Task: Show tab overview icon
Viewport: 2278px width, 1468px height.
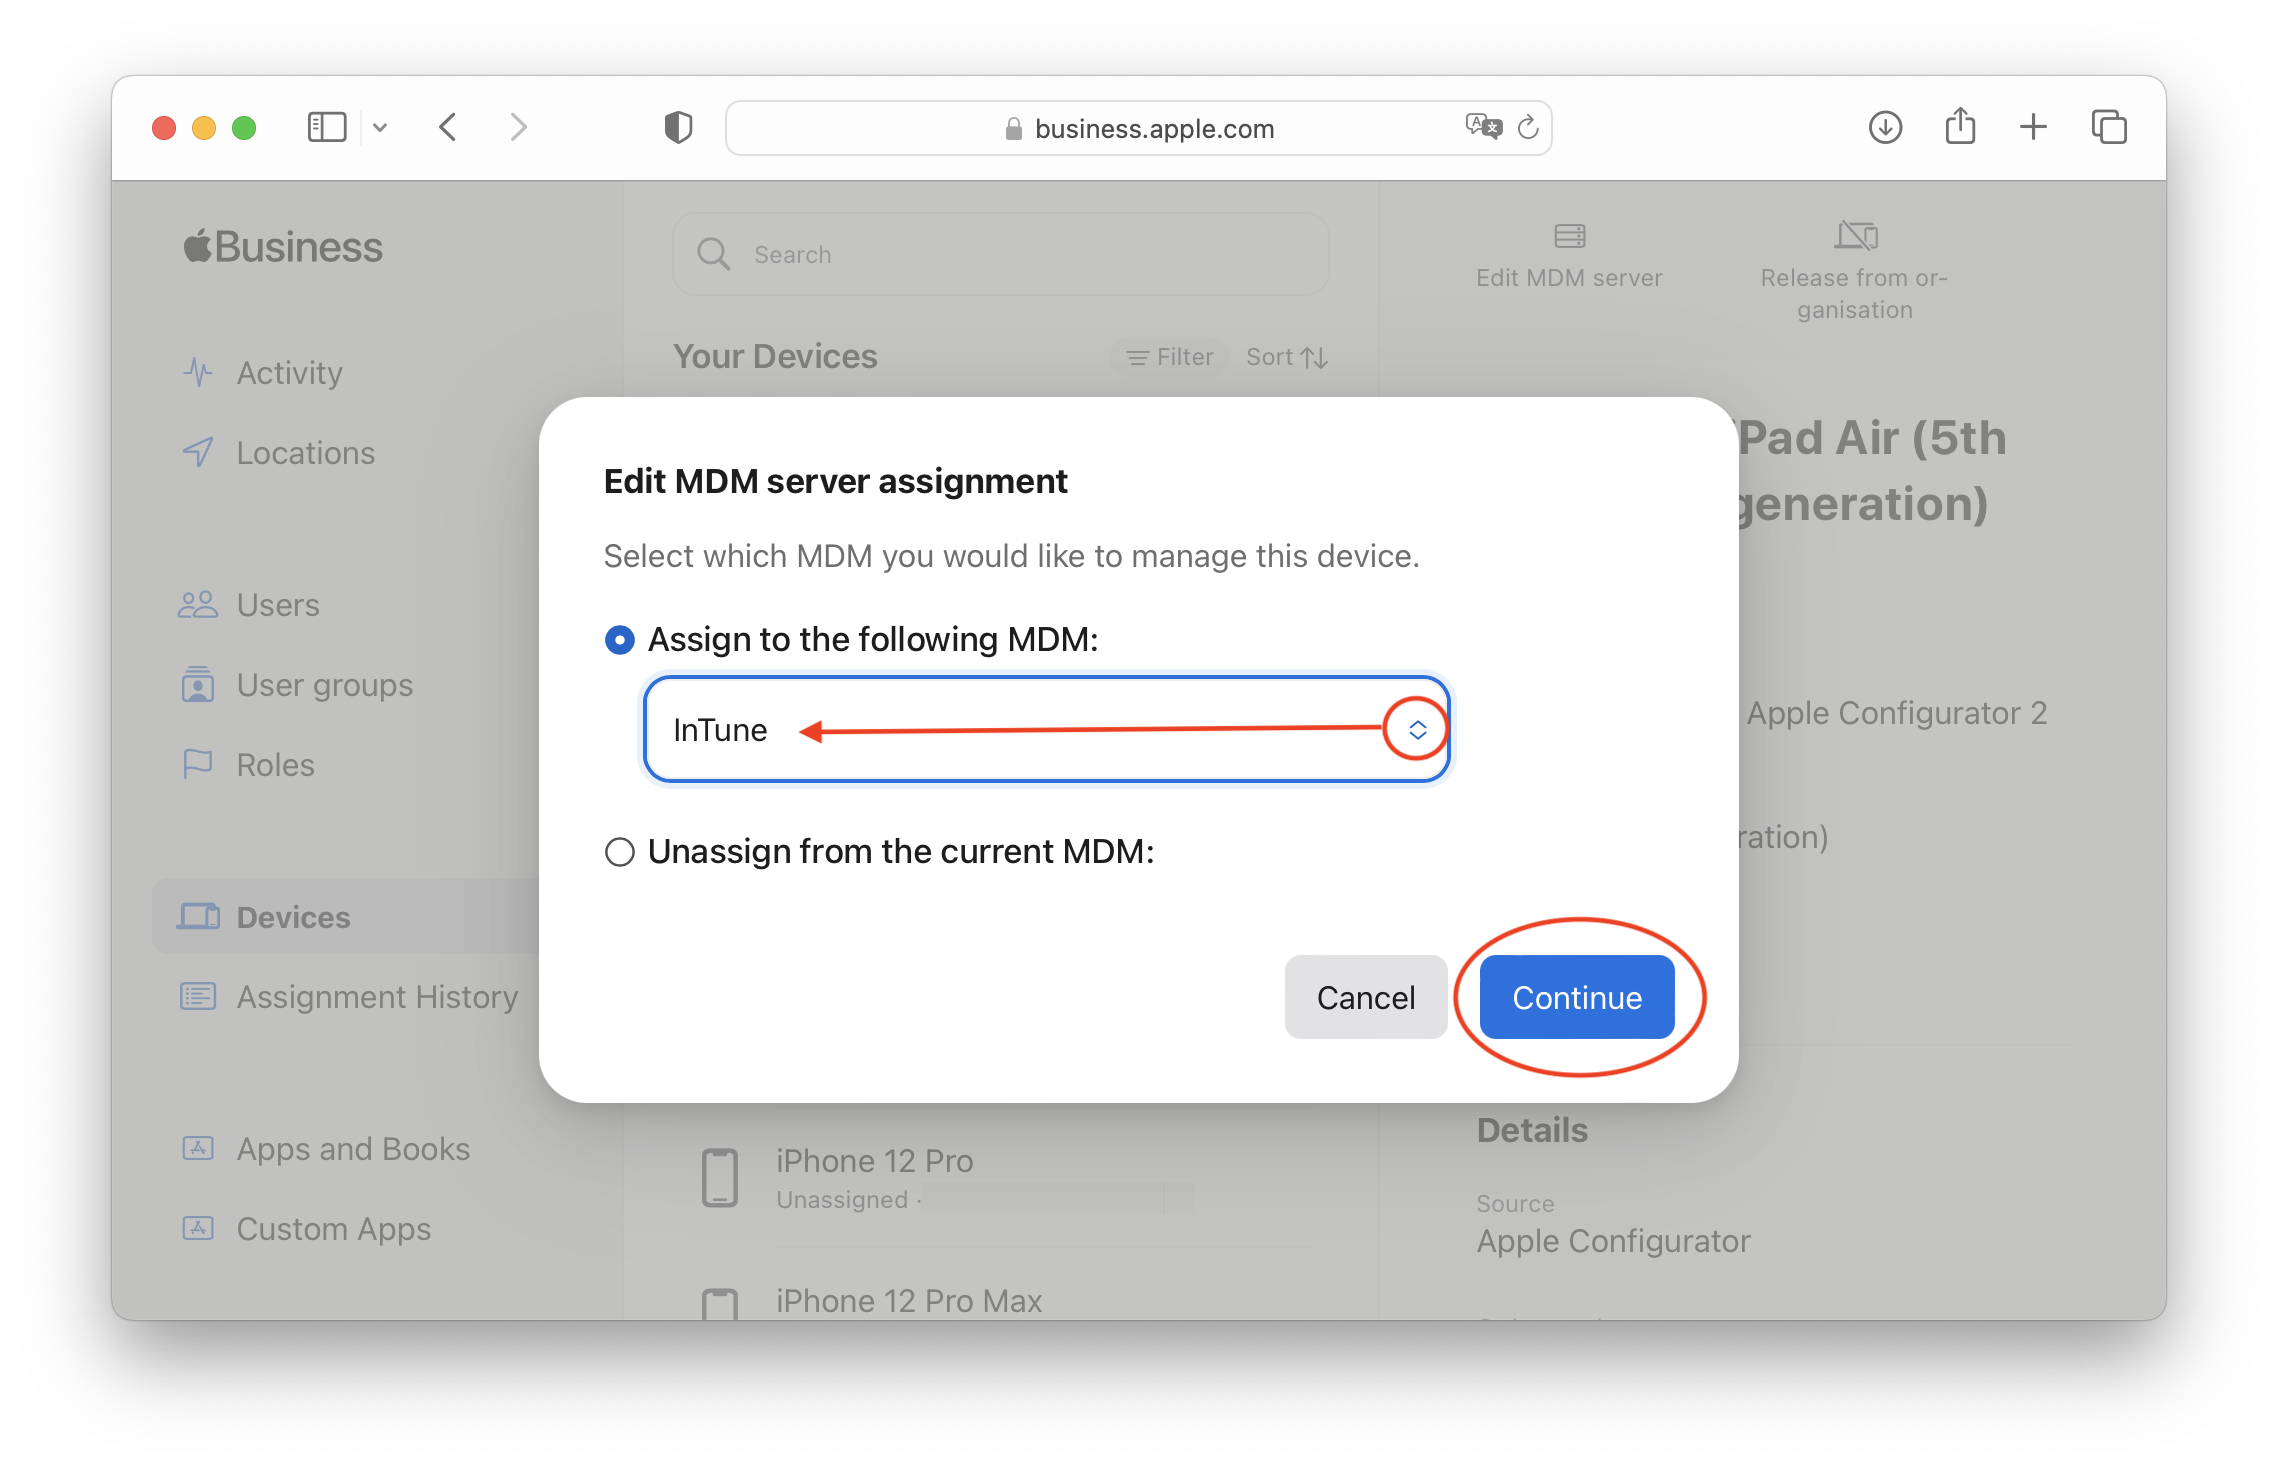Action: [2109, 127]
